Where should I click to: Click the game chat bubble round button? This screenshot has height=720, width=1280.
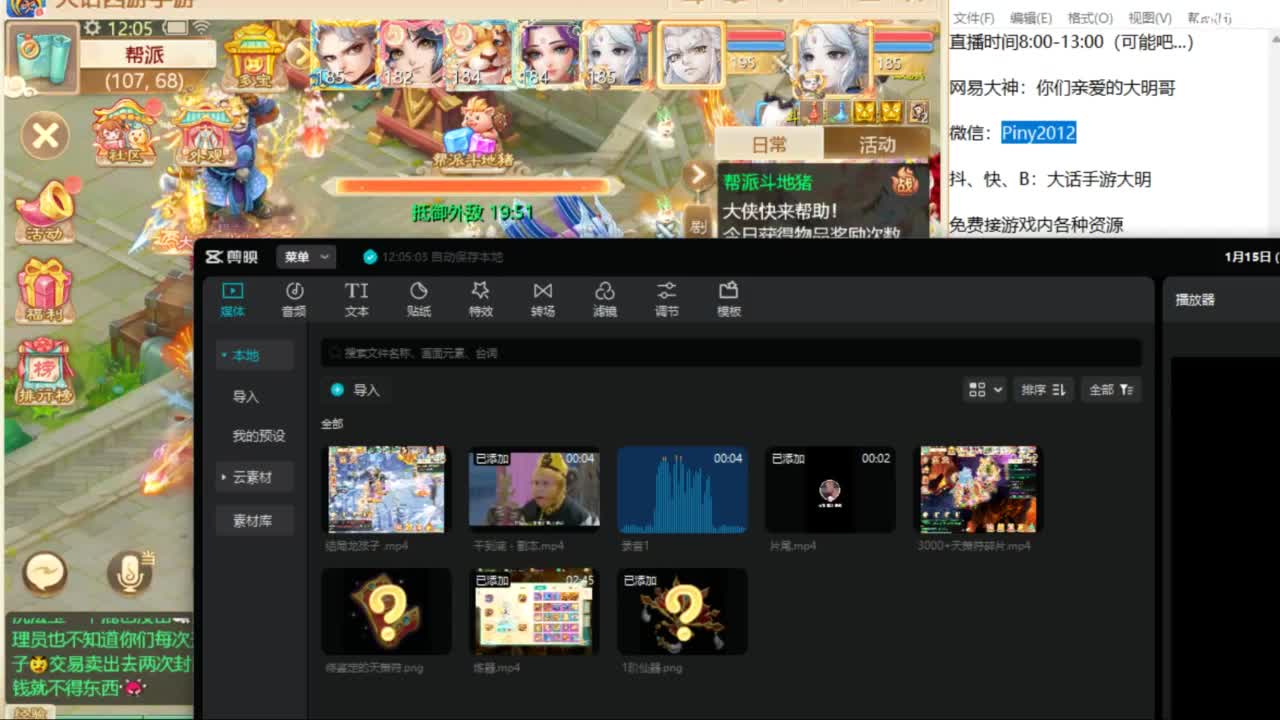pos(45,573)
